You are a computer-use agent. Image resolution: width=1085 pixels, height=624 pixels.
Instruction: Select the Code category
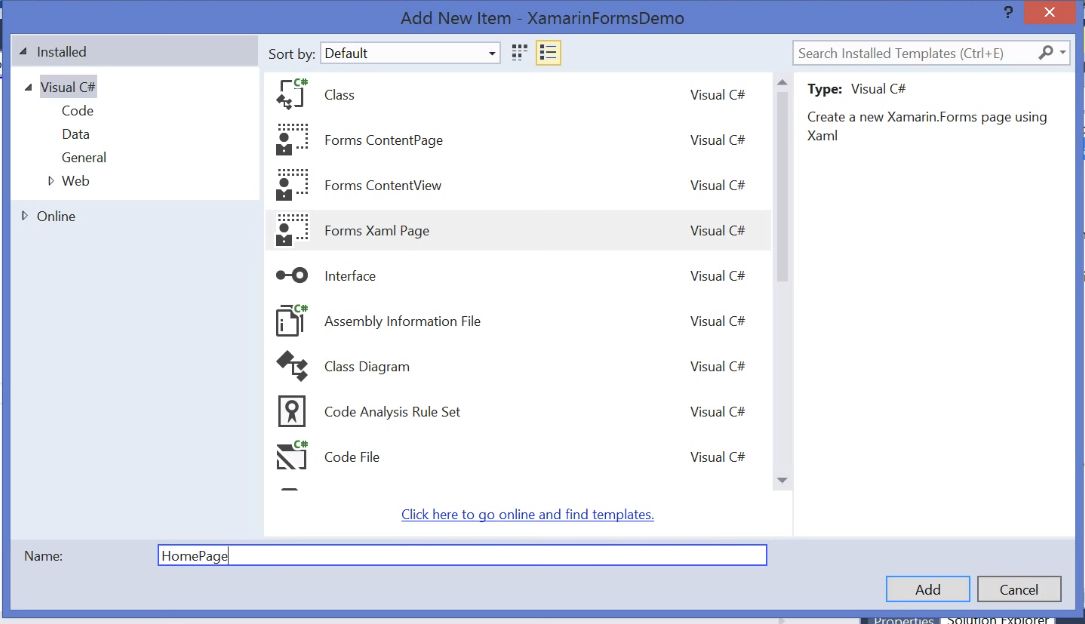click(78, 111)
